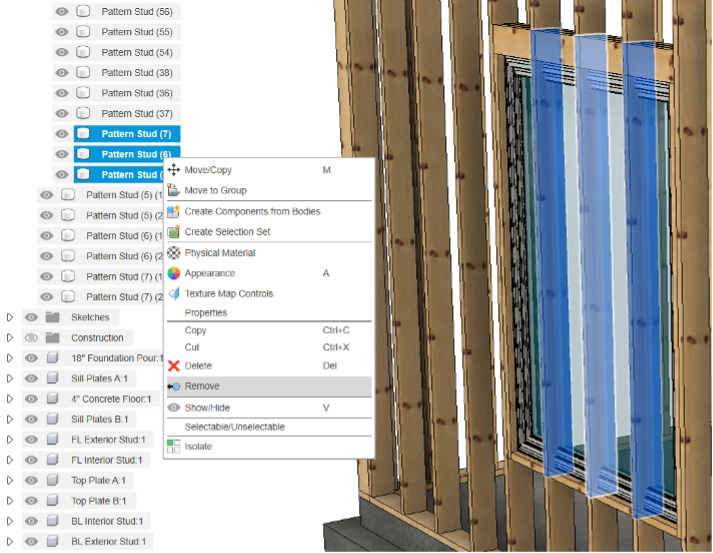This screenshot has height=553, width=713.
Task: Choose Show/Hide from the context menu
Action: coord(269,407)
